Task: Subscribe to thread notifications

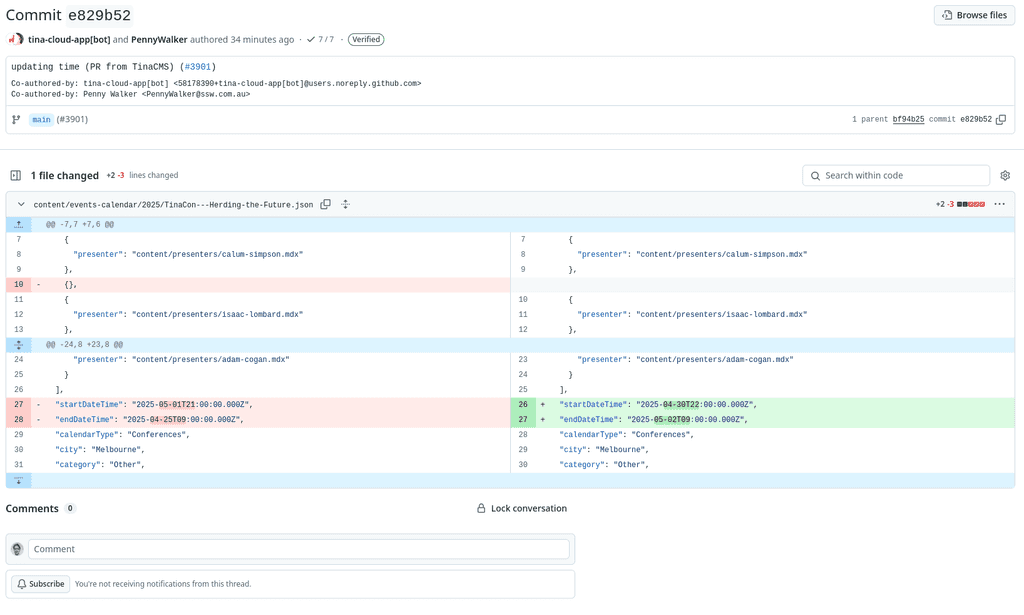Action: click(39, 583)
